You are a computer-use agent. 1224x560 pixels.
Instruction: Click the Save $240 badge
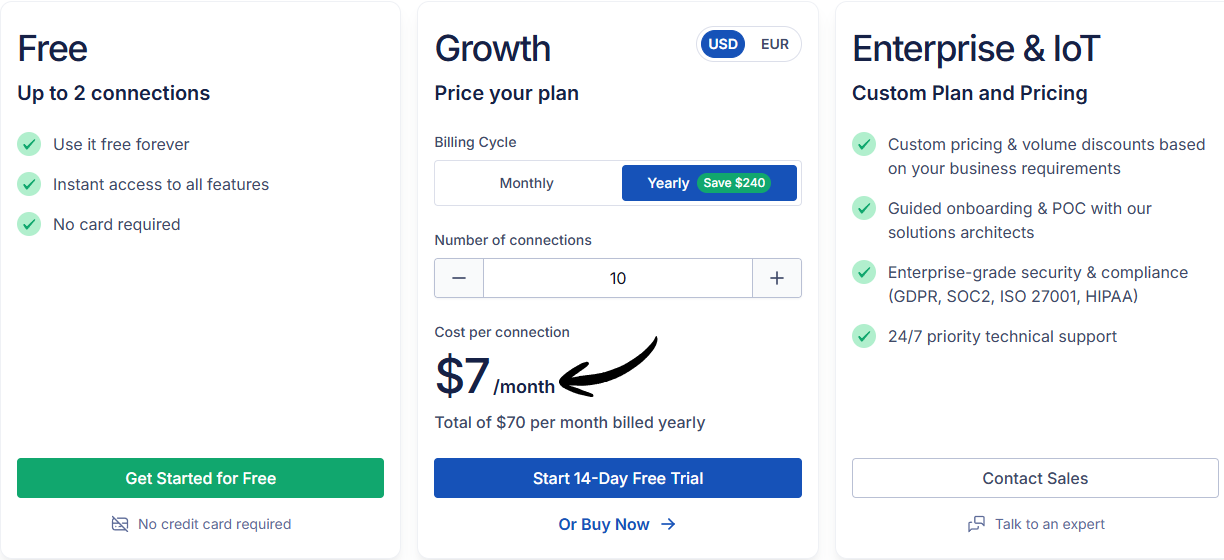pos(734,183)
